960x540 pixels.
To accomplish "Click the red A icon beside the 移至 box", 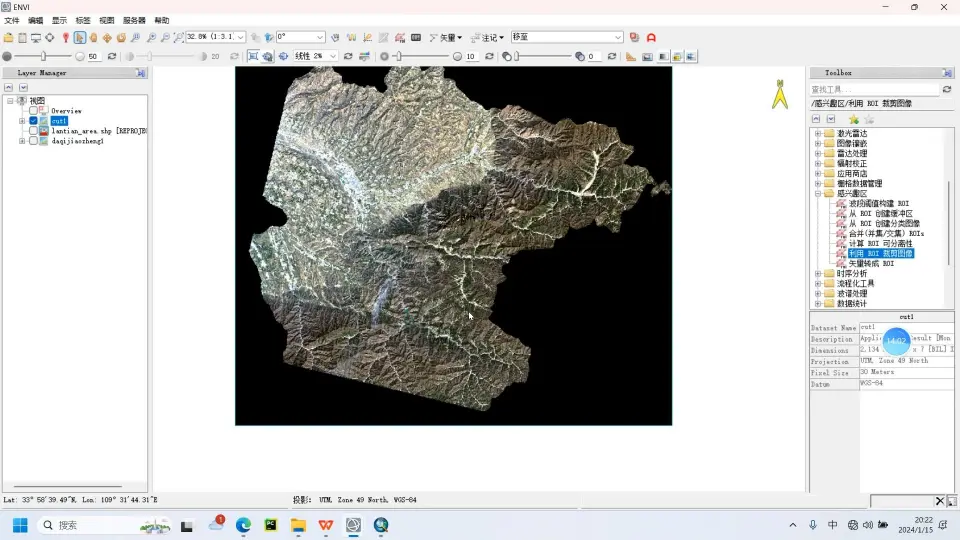I will click(651, 37).
